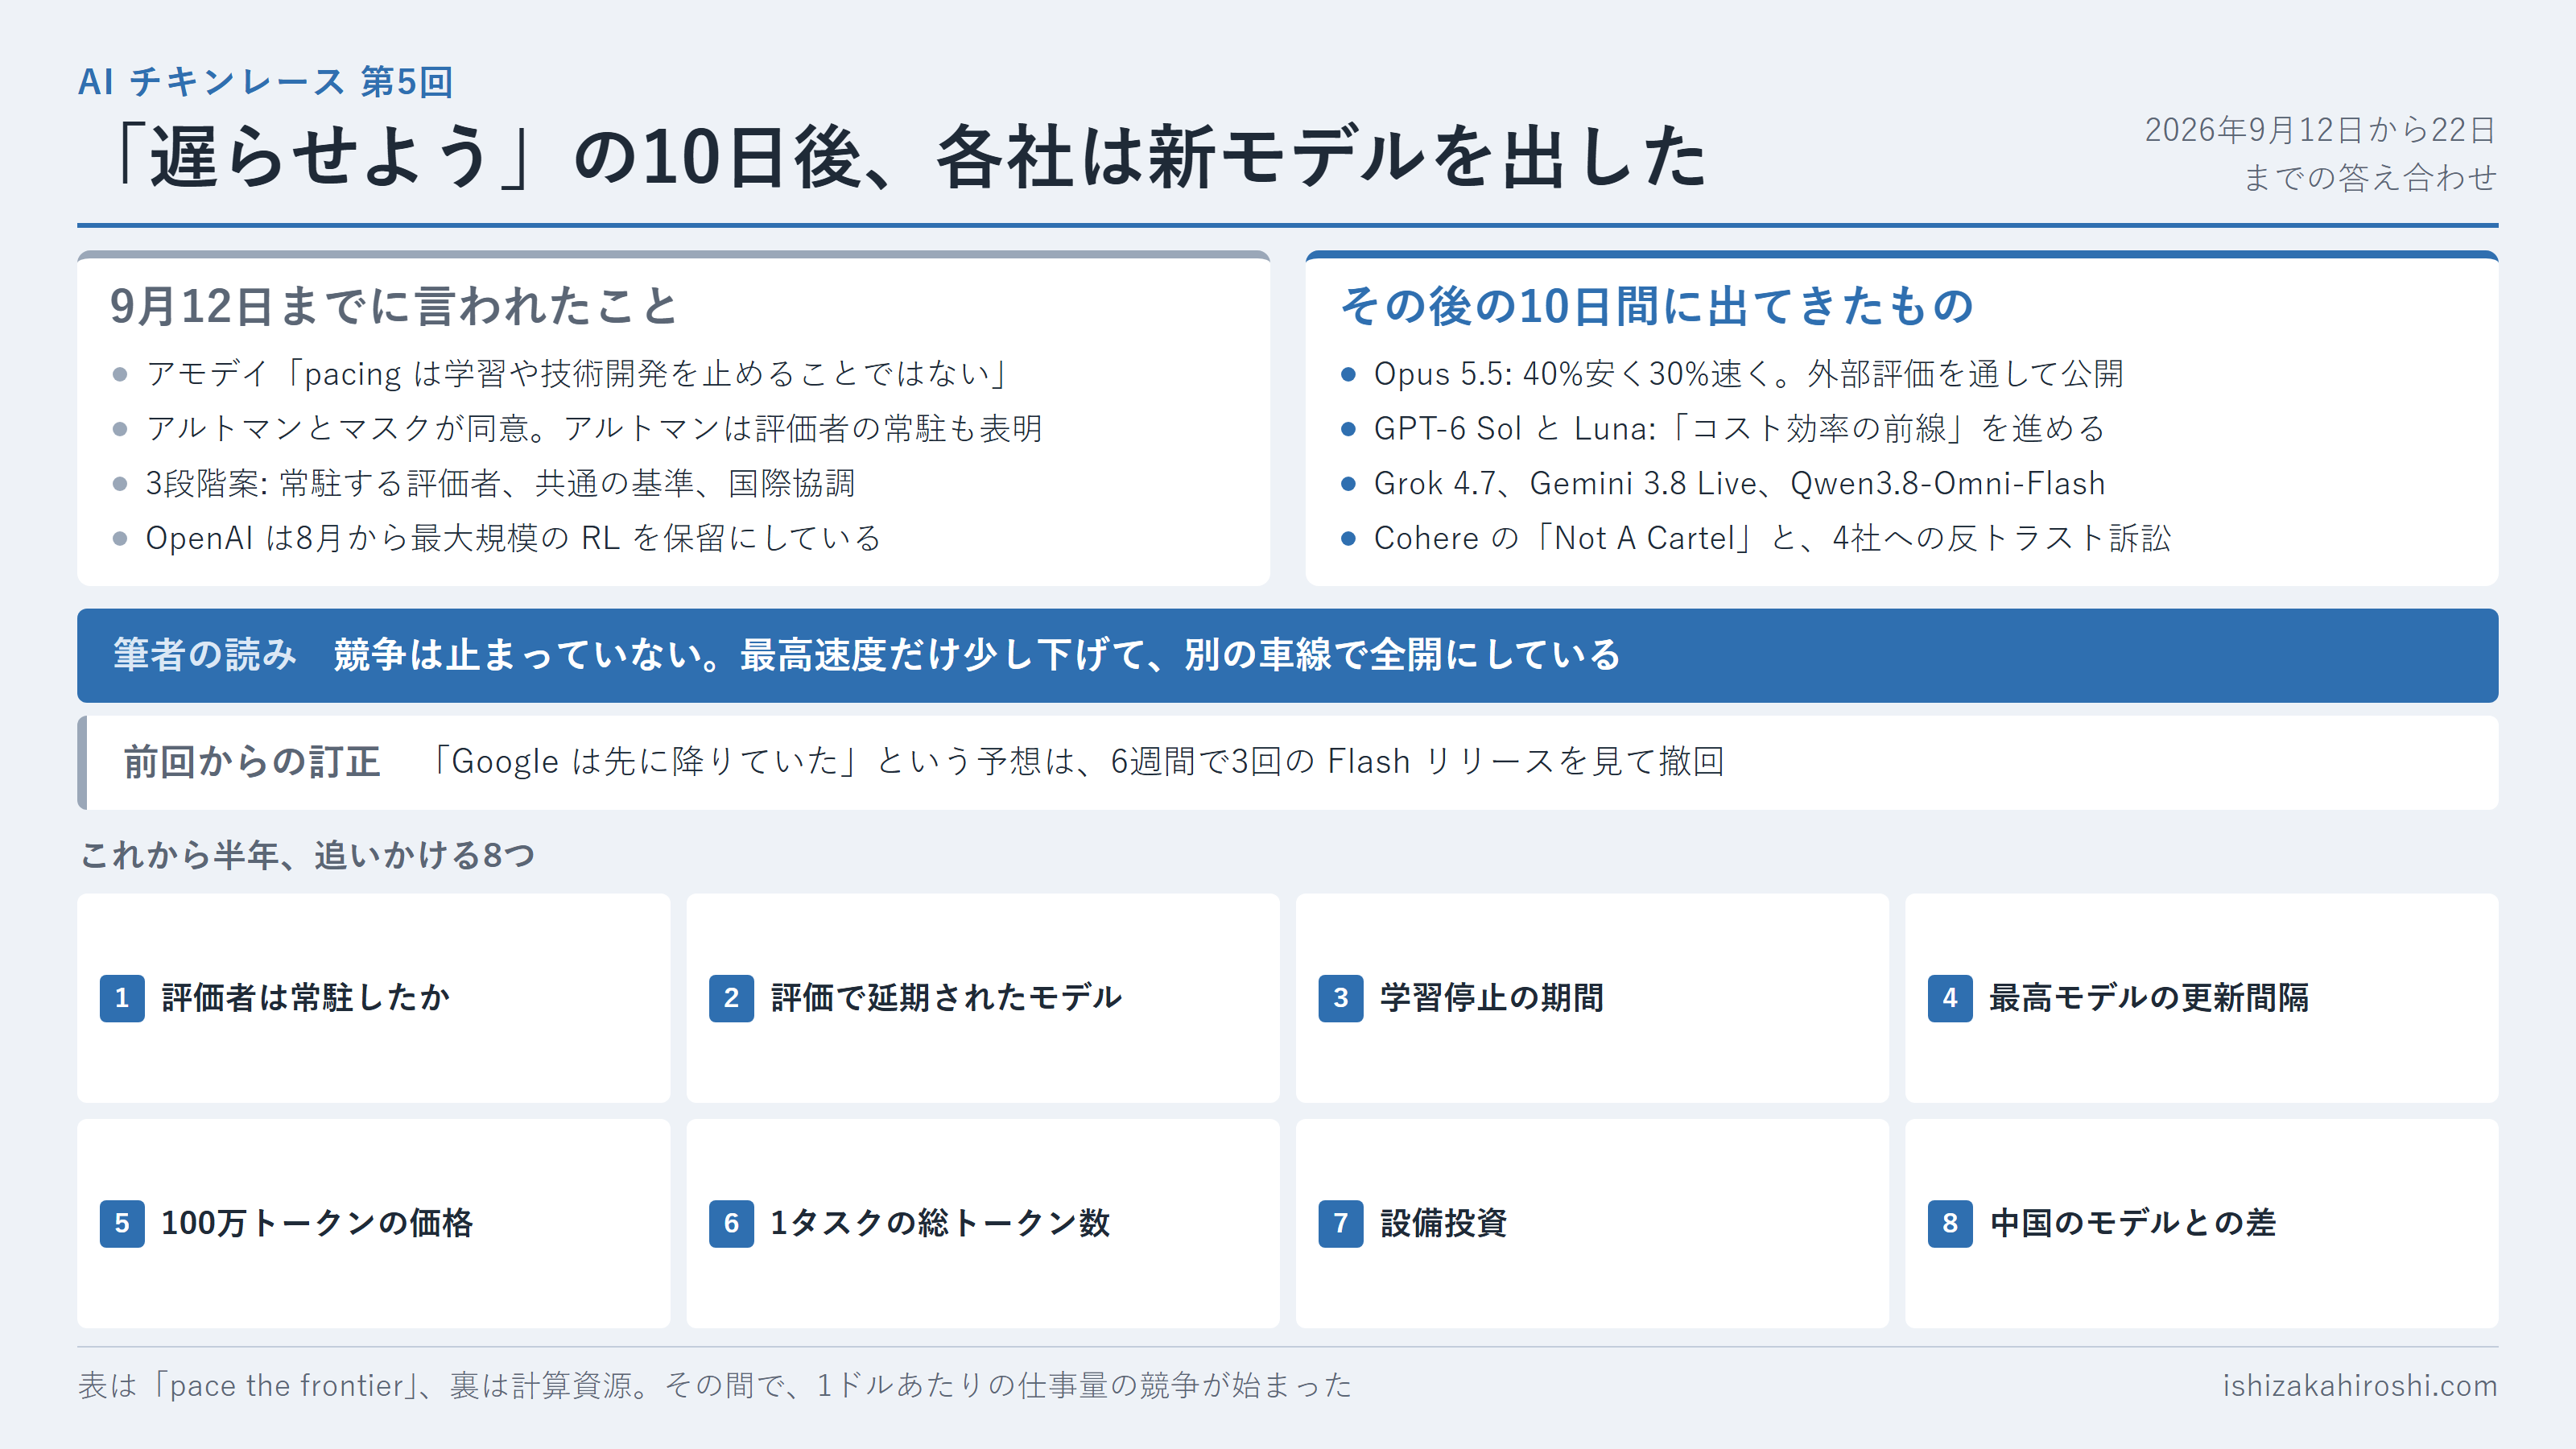Select the bullet 'Opus 5.5: 40%安く30%速く'
The height and width of the screenshot is (1449, 2576).
click(x=1748, y=374)
